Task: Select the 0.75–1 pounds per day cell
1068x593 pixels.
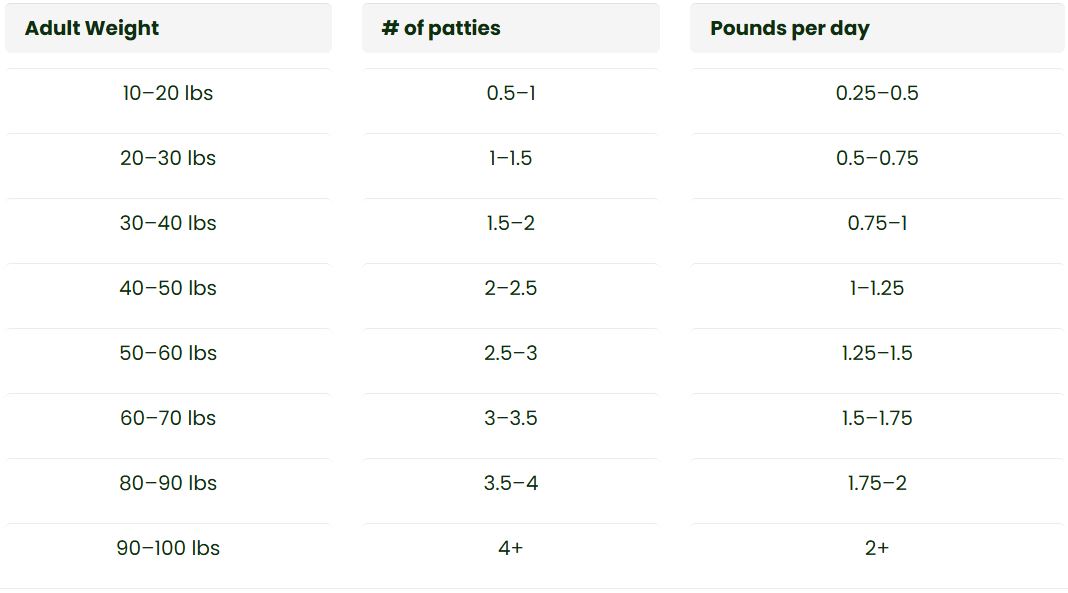Action: [x=877, y=223]
